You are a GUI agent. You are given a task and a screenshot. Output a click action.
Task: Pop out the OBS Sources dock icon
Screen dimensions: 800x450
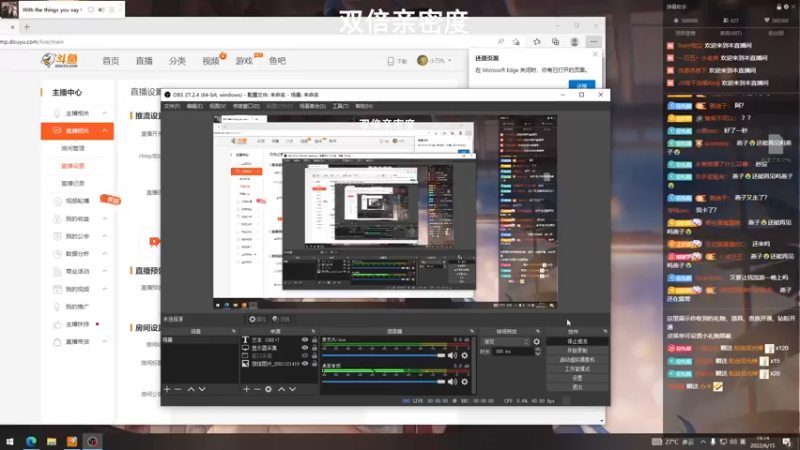[313, 331]
